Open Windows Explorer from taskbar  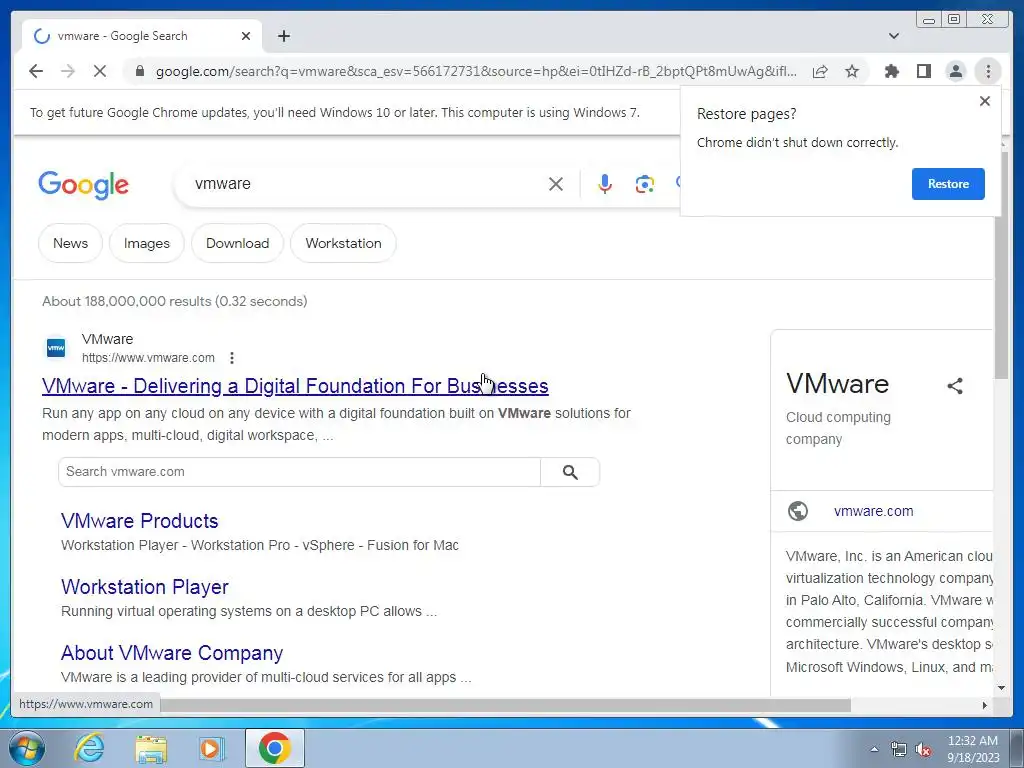151,748
